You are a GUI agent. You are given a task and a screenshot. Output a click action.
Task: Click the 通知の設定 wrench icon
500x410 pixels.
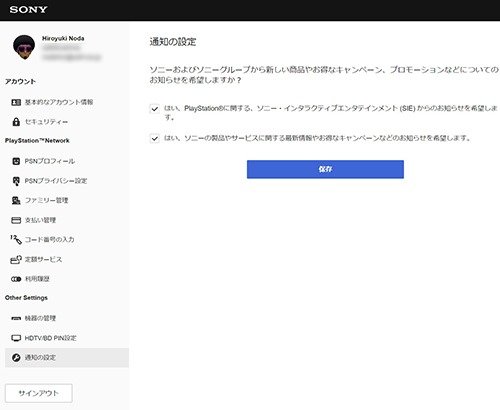coord(16,358)
